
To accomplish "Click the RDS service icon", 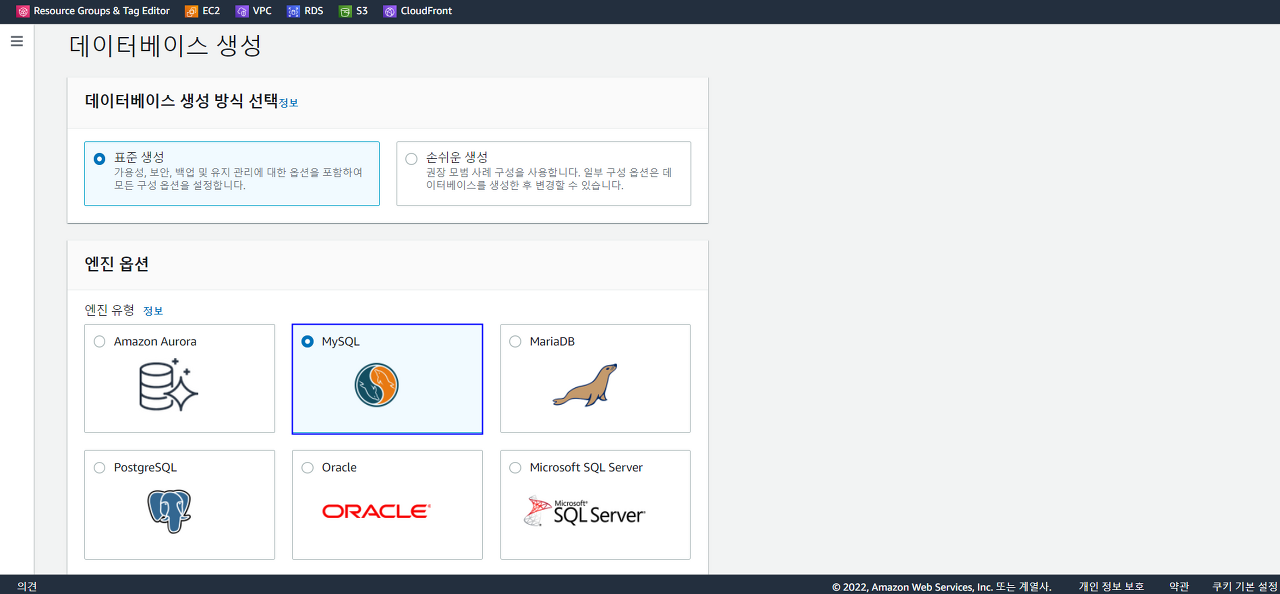I will (293, 11).
